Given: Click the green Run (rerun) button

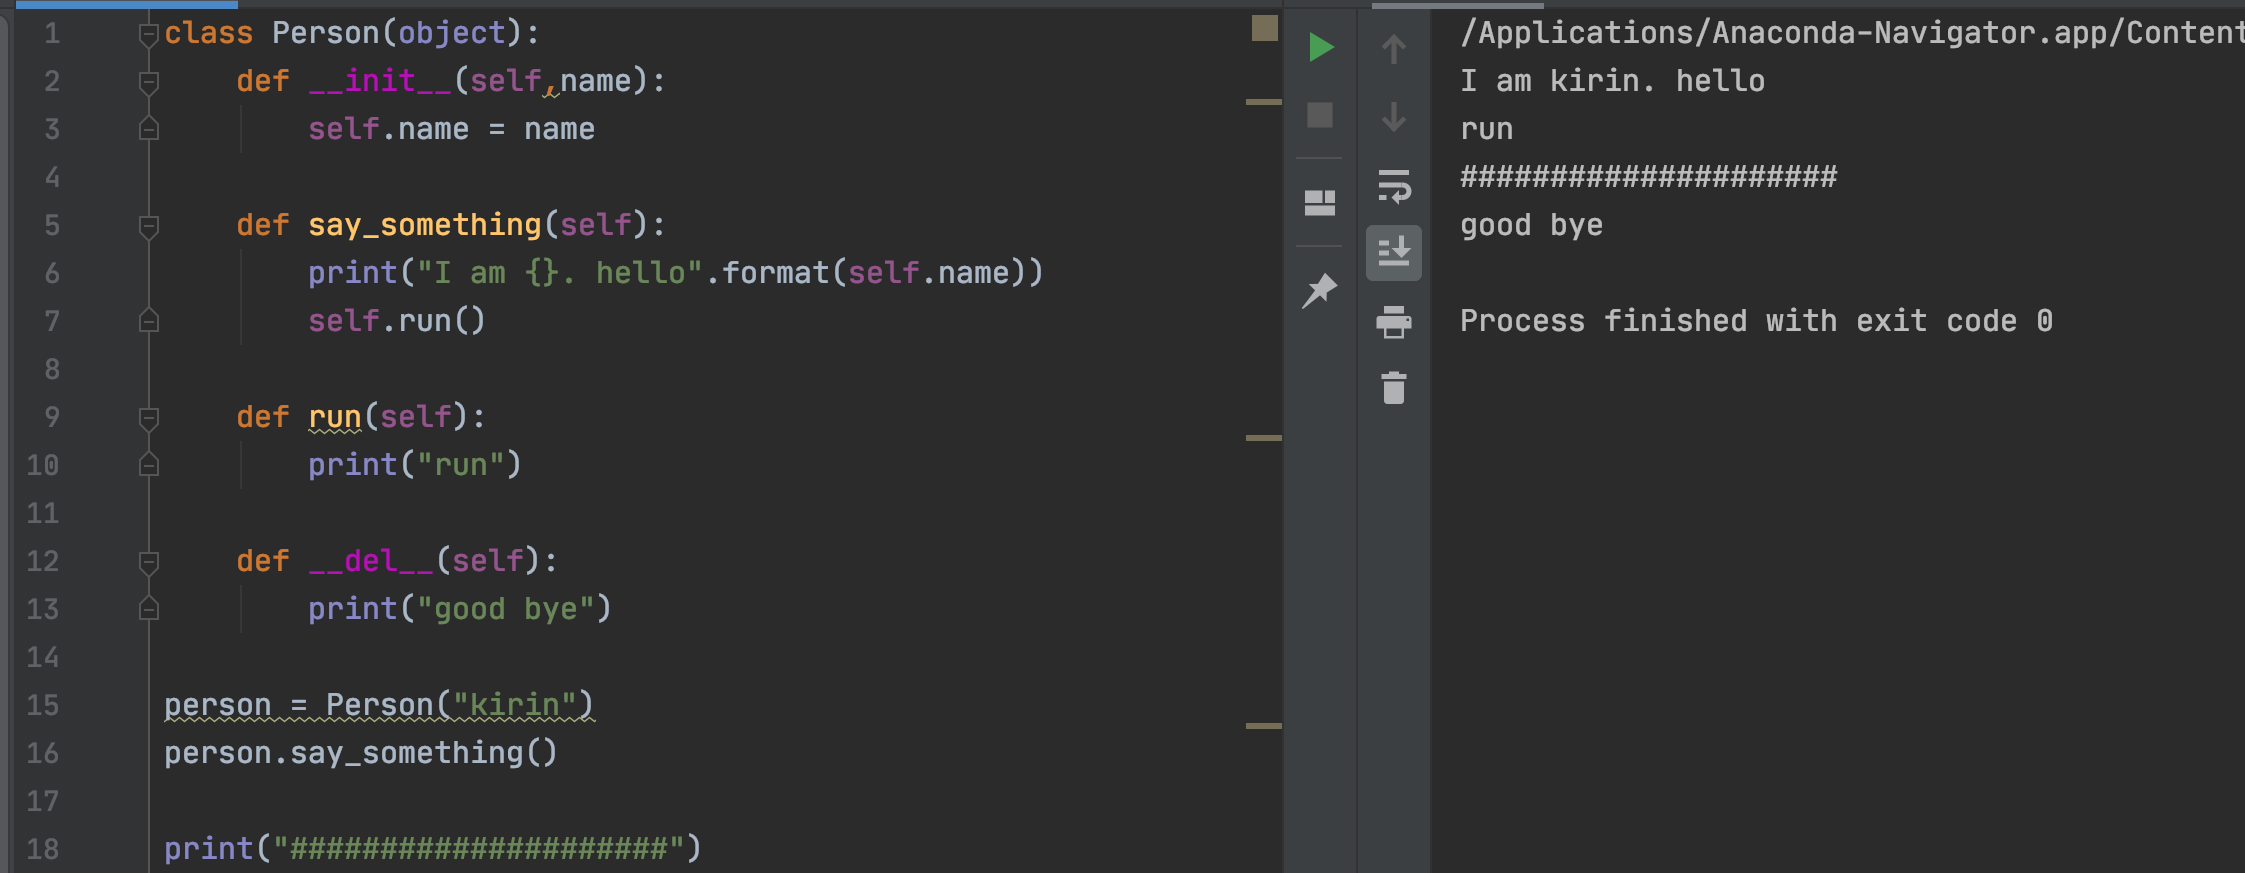Looking at the screenshot, I should (1320, 47).
